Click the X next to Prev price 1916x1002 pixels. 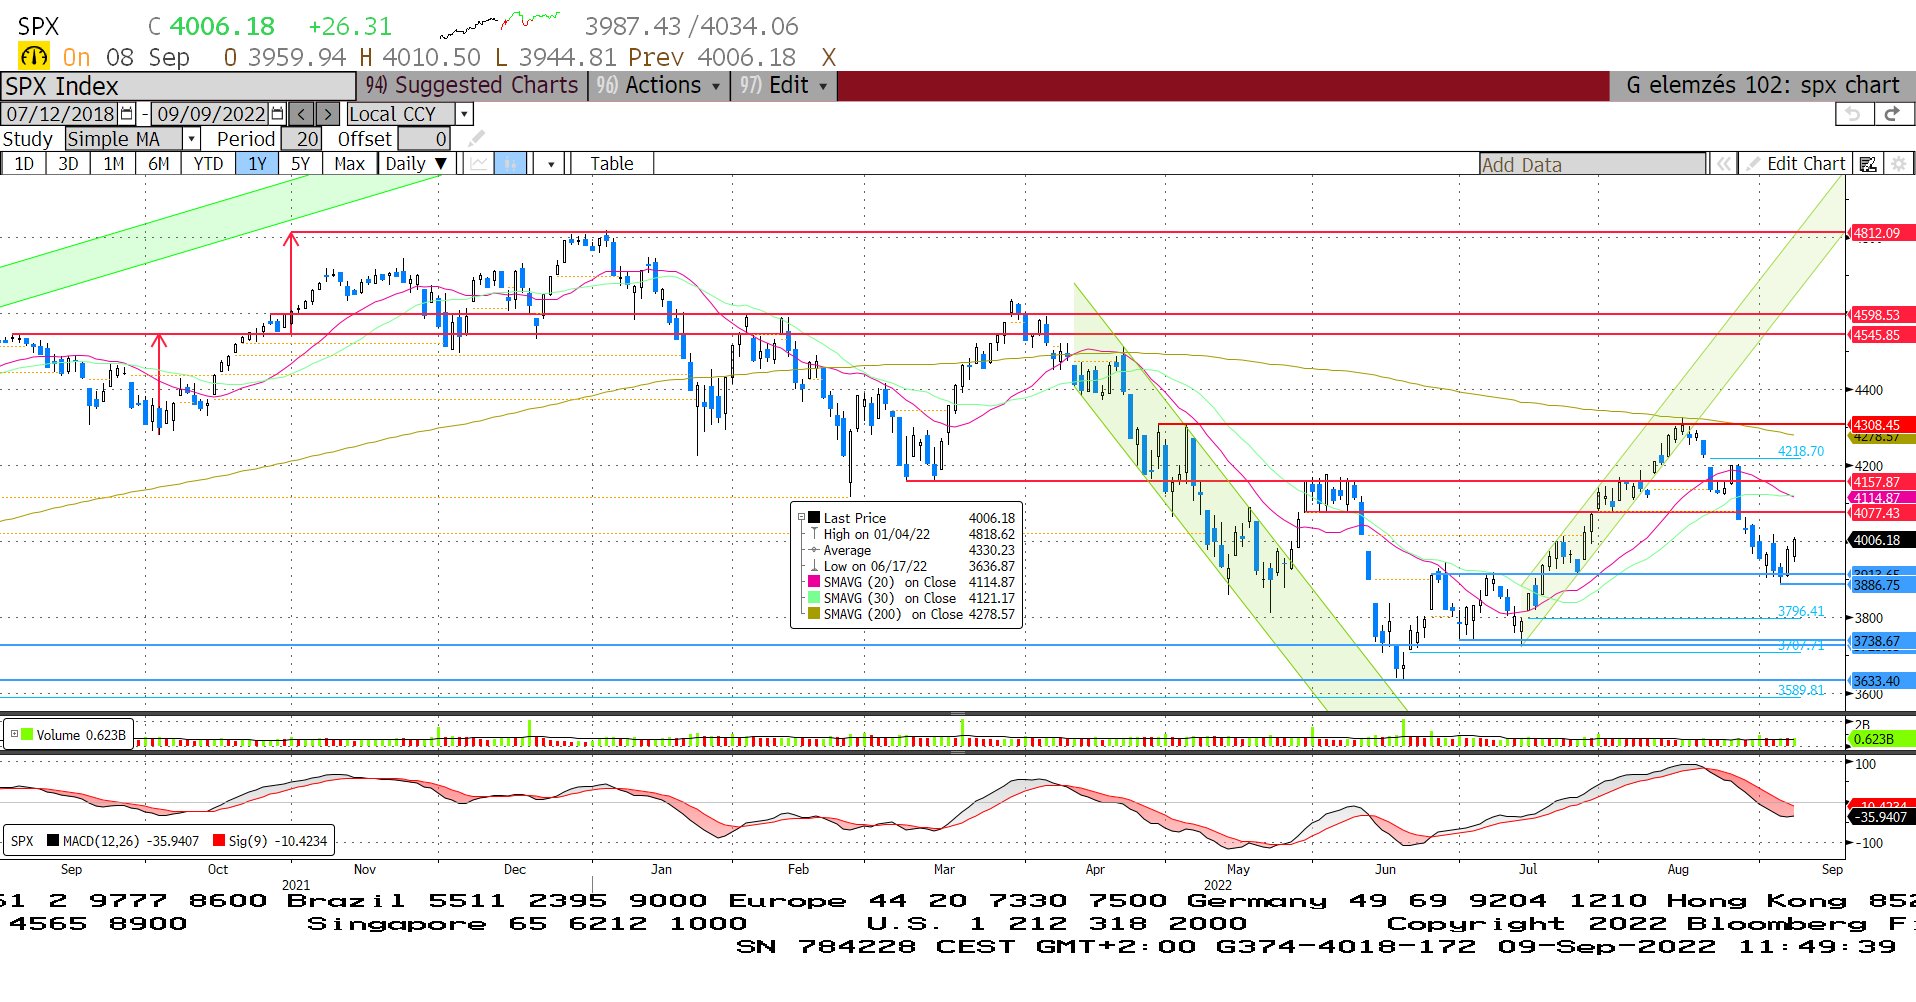tap(828, 58)
